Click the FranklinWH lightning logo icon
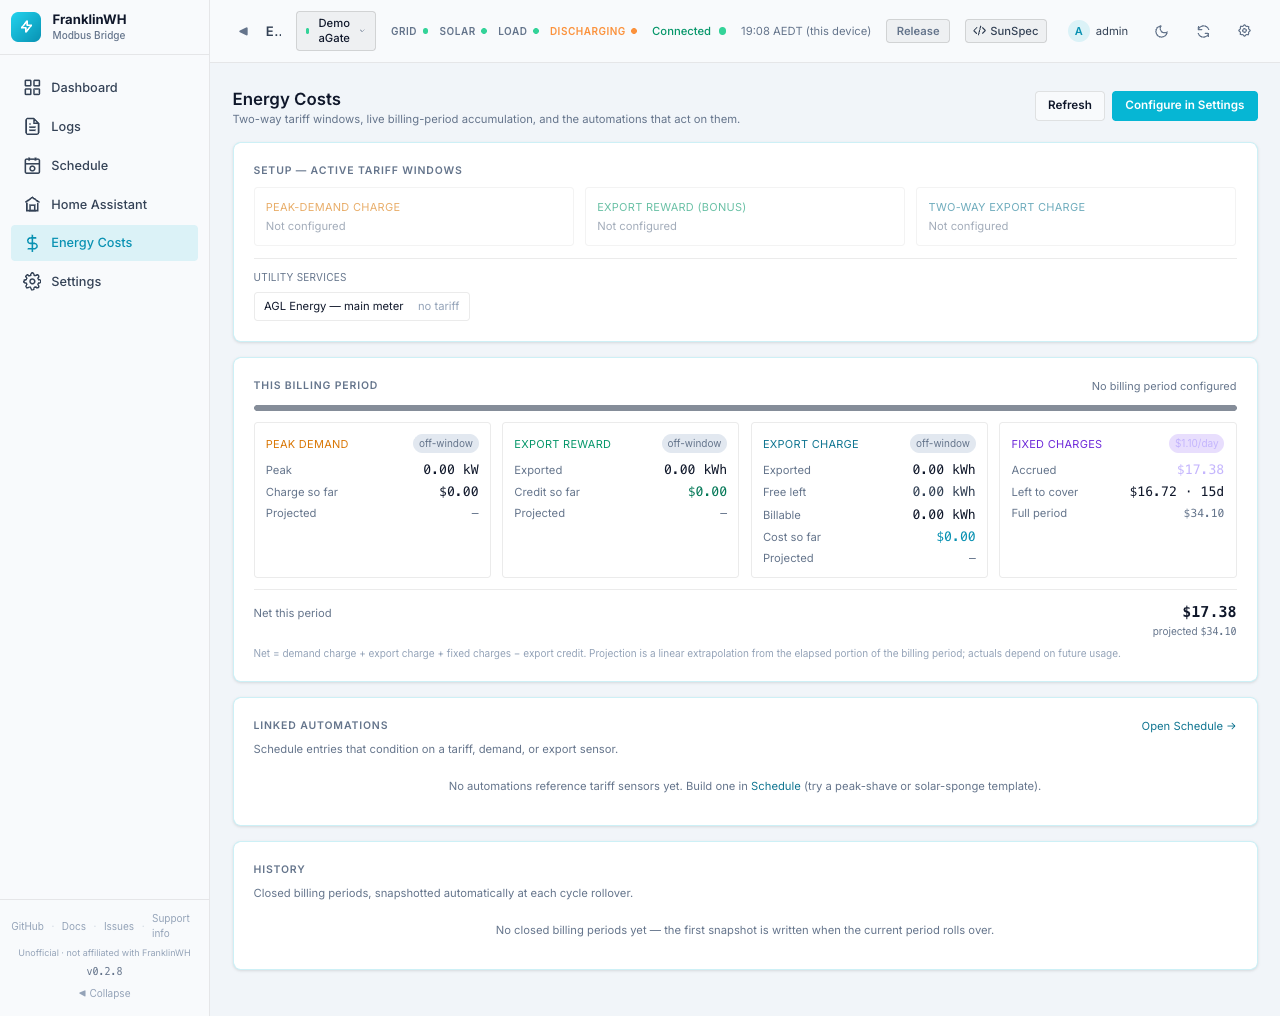Screen dimensions: 1280x1016 26,27
